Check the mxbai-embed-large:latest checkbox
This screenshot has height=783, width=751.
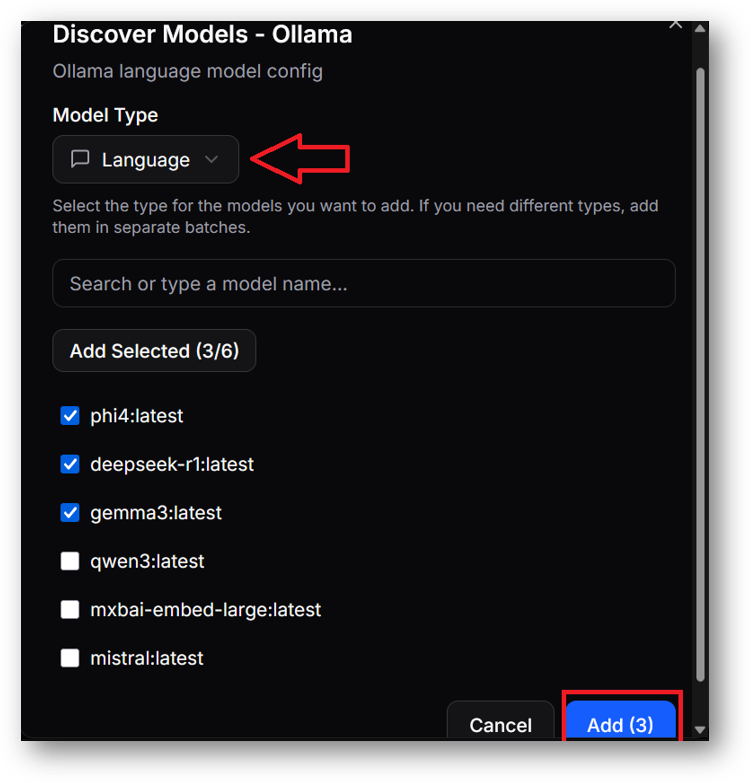pos(70,609)
